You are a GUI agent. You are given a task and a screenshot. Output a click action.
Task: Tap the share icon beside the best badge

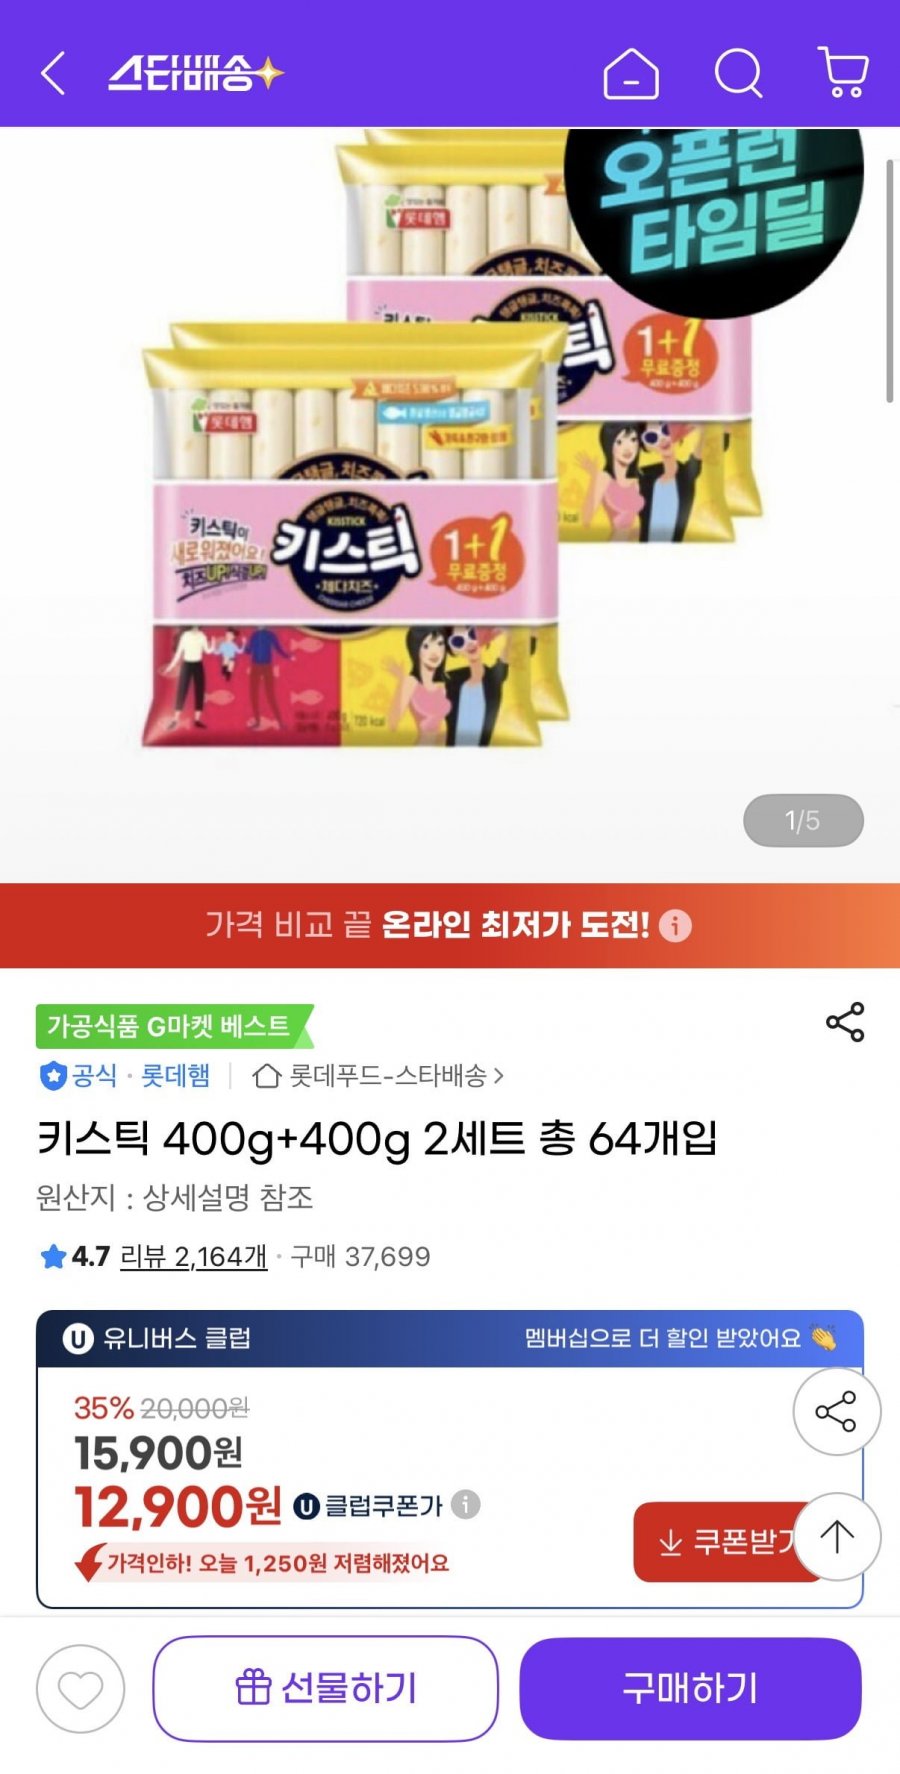click(x=845, y=1022)
